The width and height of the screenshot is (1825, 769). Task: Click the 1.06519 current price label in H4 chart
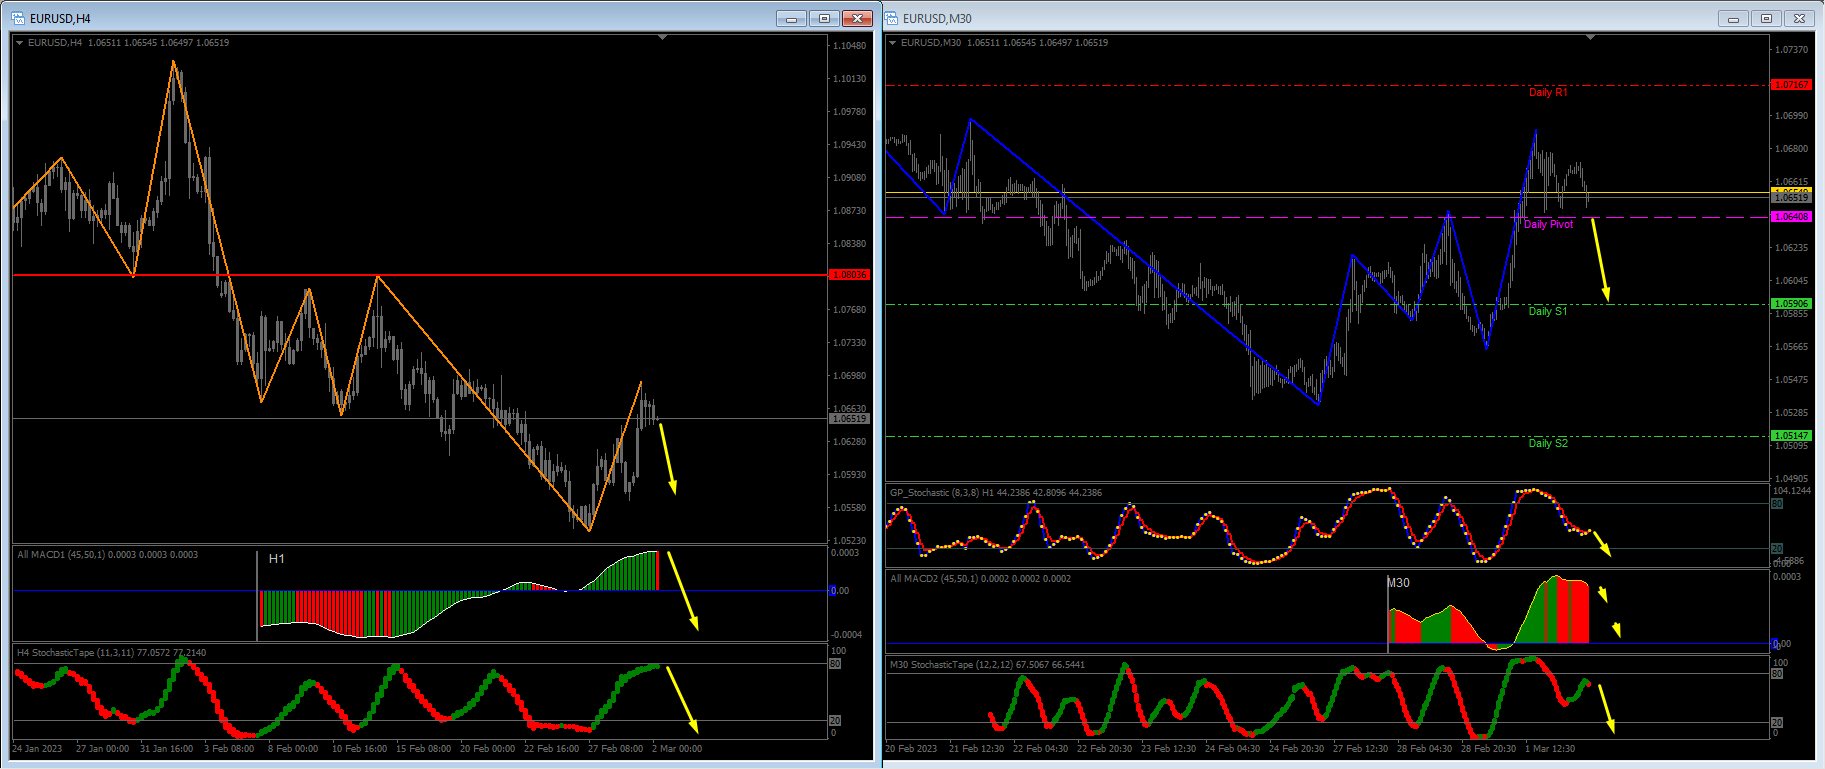coord(849,419)
